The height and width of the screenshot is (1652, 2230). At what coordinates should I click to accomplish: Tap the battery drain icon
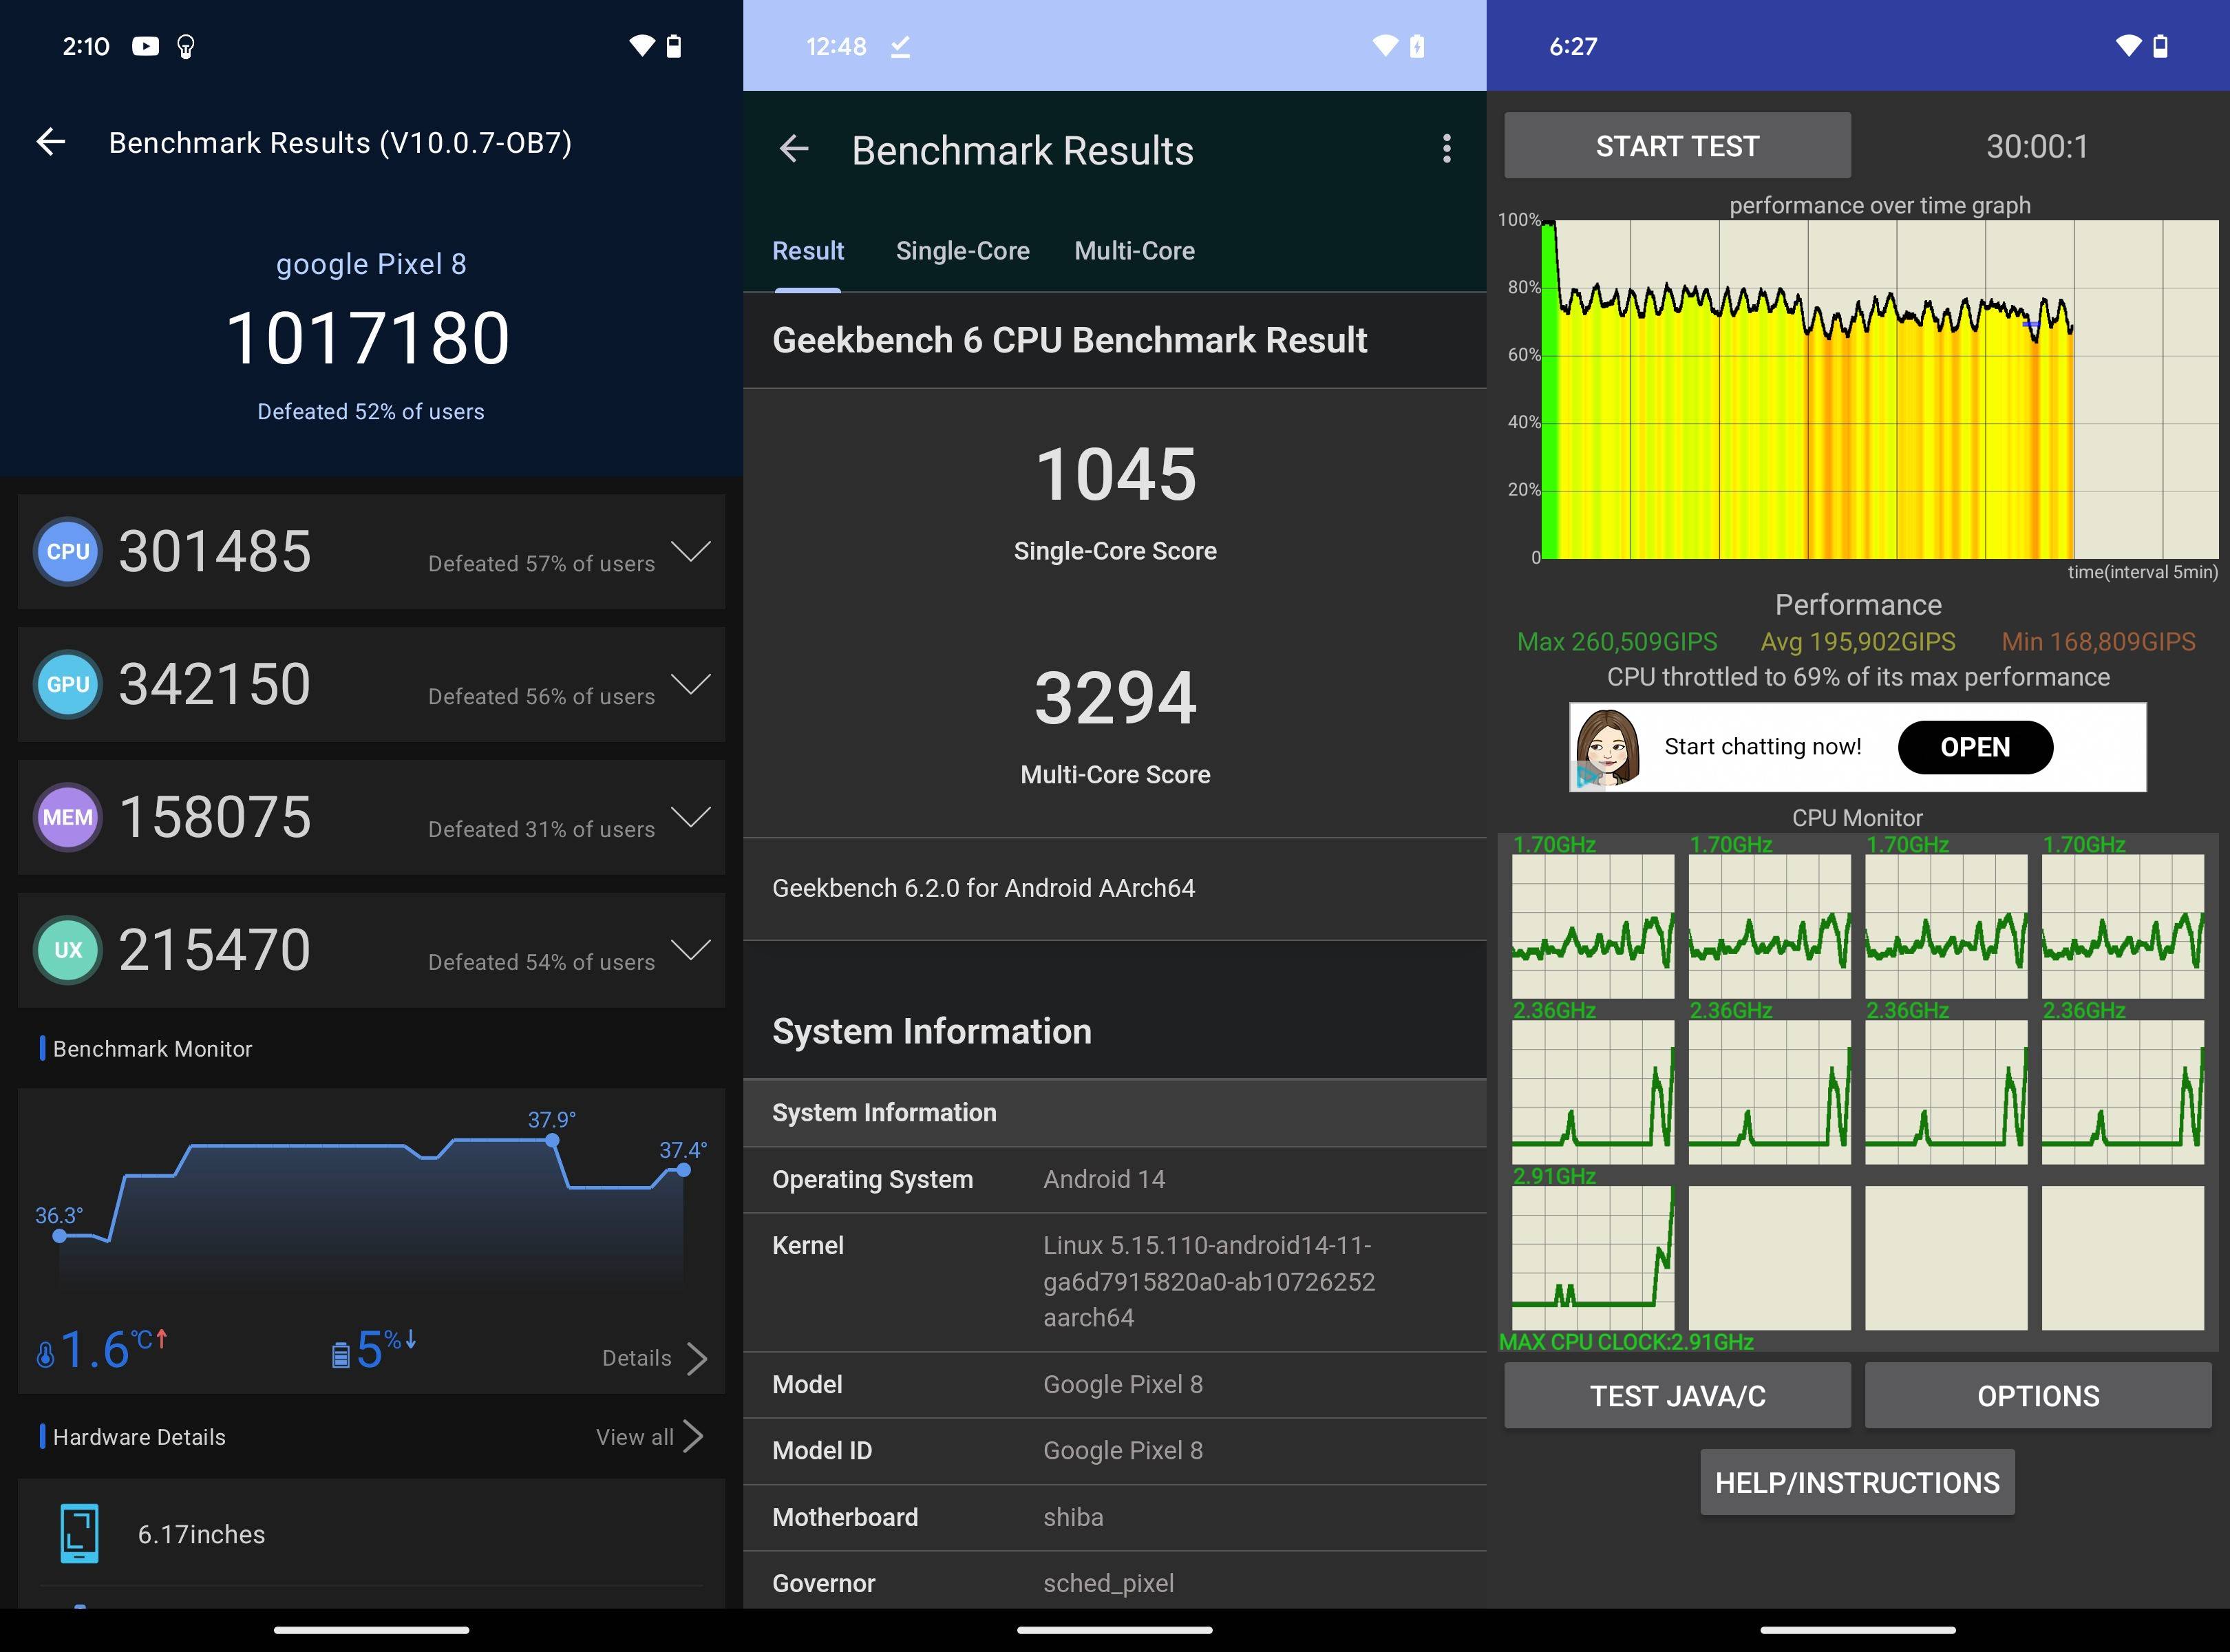[x=341, y=1355]
